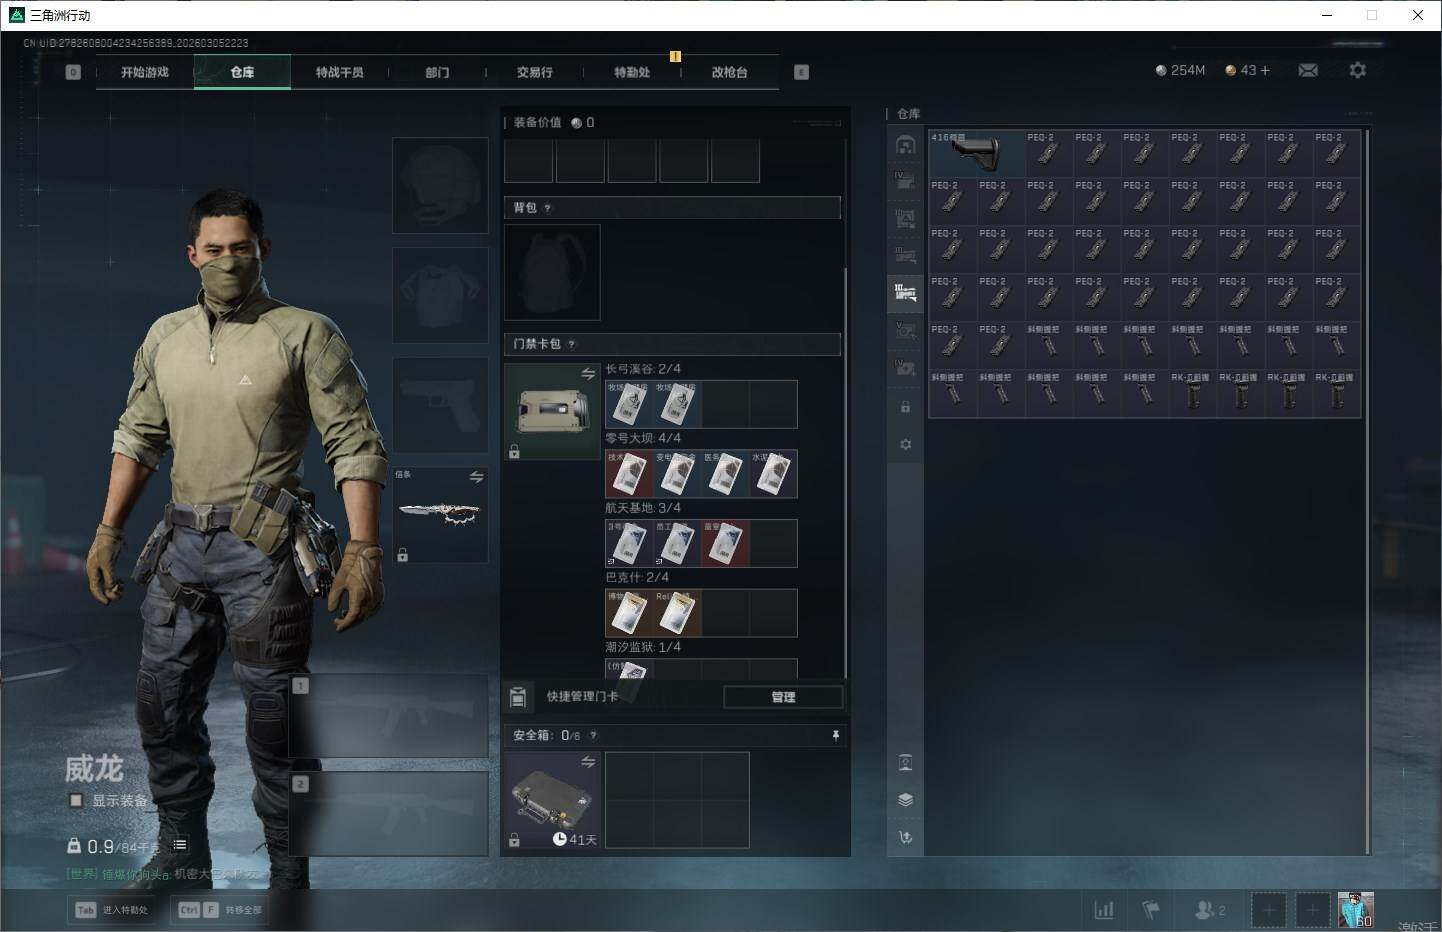
Task: Open the lower IV warehouse container tab
Action: point(905,367)
